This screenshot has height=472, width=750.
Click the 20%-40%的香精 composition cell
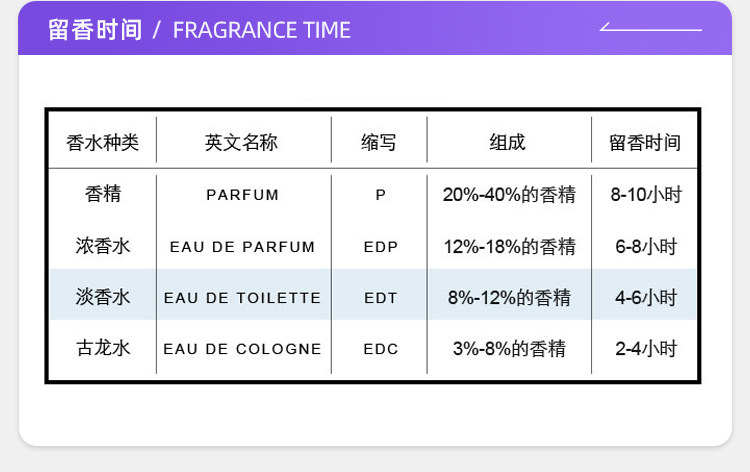click(x=508, y=195)
